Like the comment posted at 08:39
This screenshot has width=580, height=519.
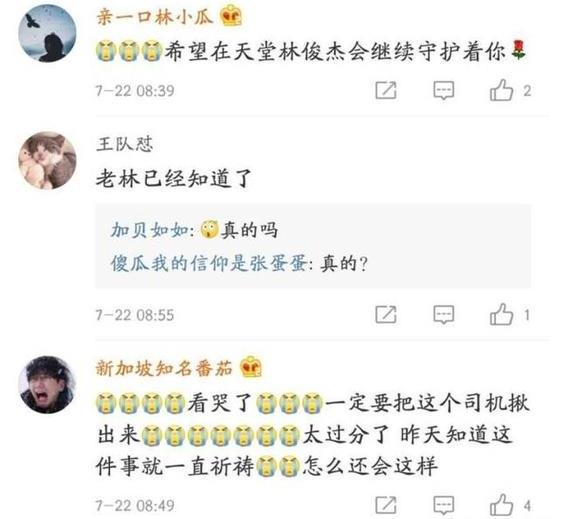coord(502,90)
